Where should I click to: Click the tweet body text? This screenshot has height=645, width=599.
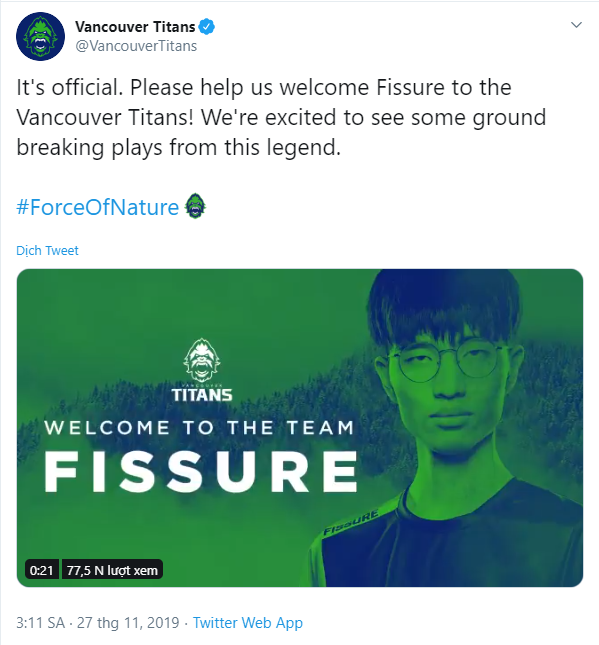click(281, 118)
